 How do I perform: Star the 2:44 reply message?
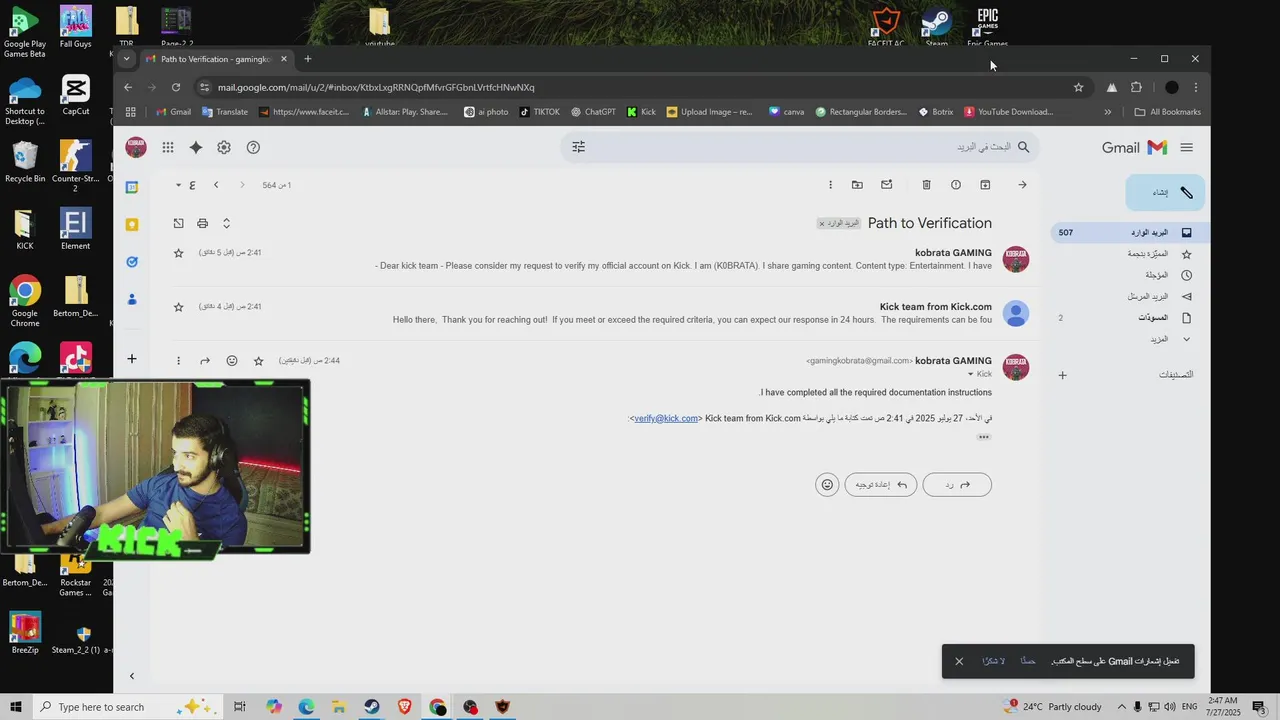point(259,361)
